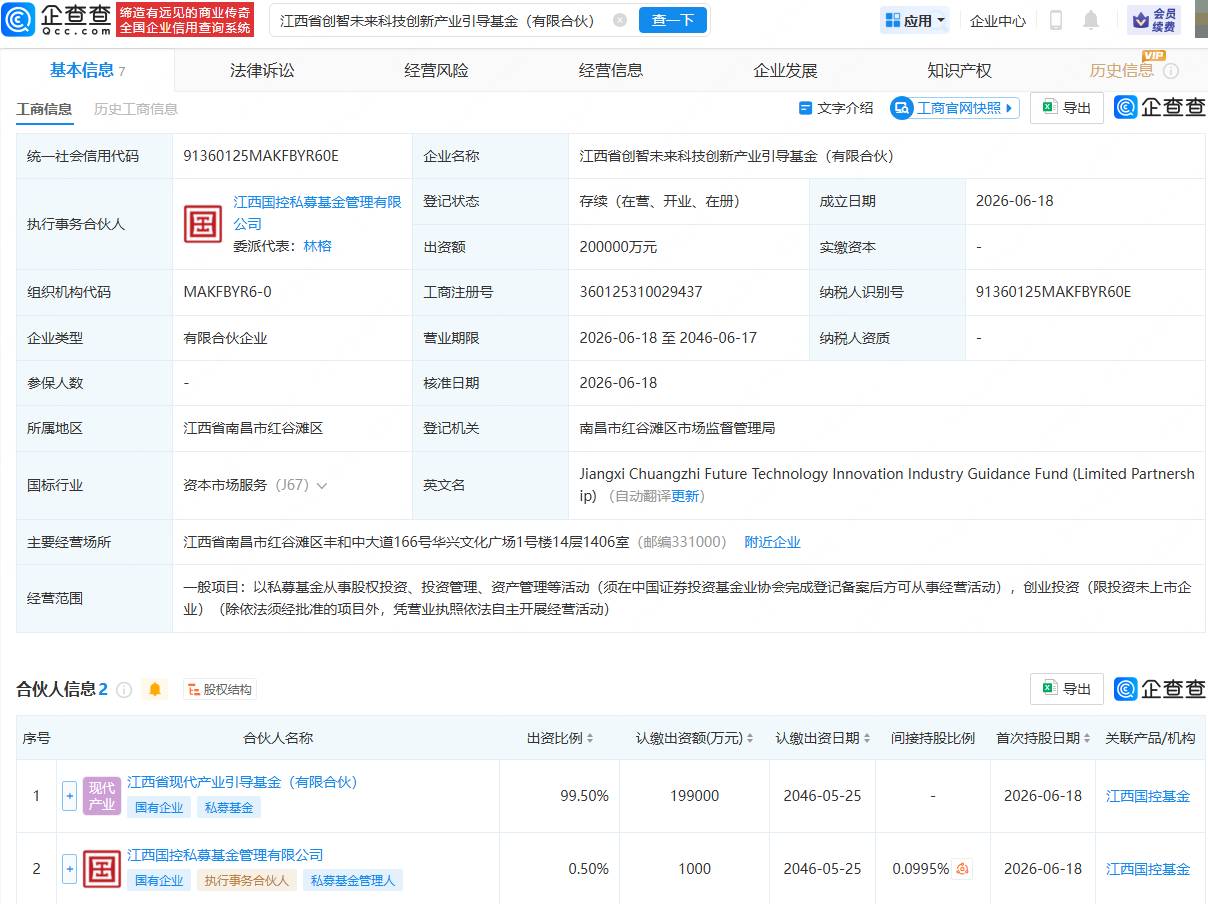Click 国有企业 tag in partner row 1
Viewport: 1208px width, 904px height.
coord(159,807)
